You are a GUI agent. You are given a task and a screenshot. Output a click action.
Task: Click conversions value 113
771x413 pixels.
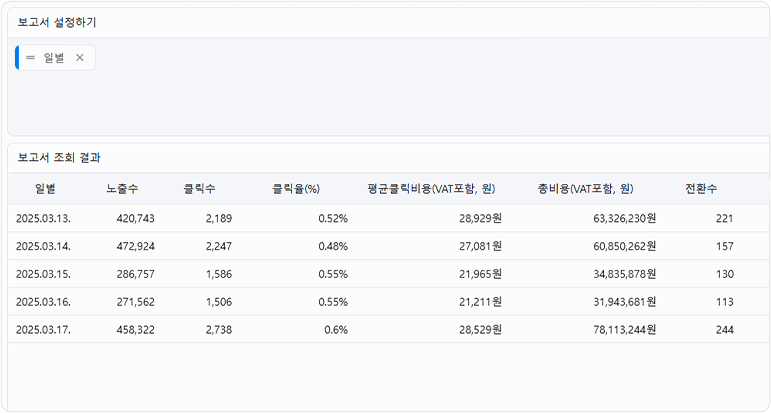pos(725,302)
